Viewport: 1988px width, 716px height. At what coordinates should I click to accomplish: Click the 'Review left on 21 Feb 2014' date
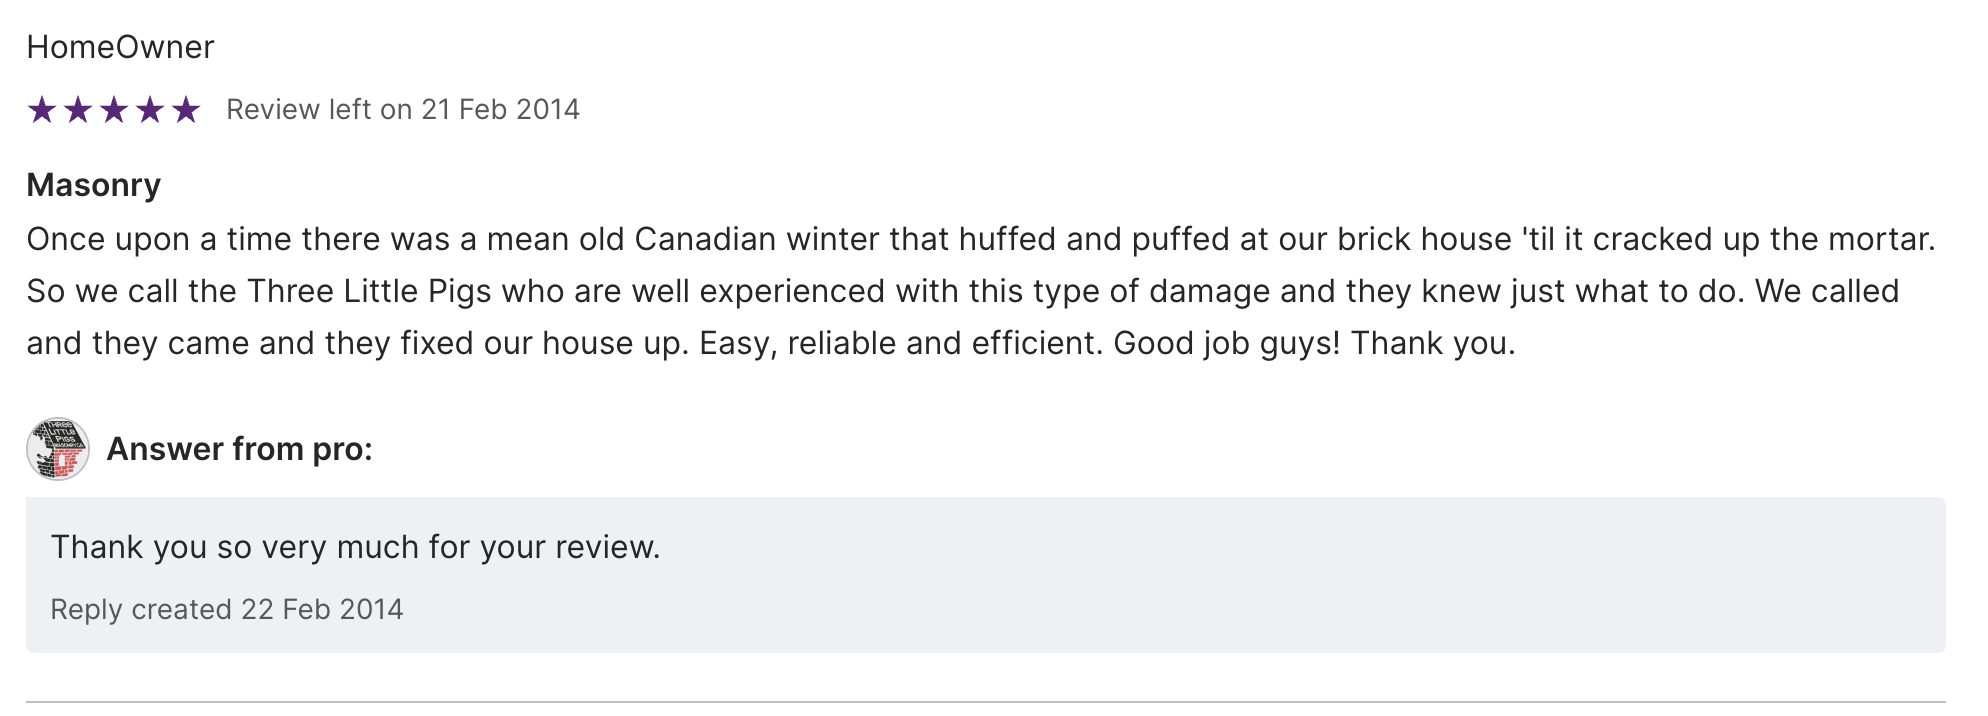[x=402, y=110]
